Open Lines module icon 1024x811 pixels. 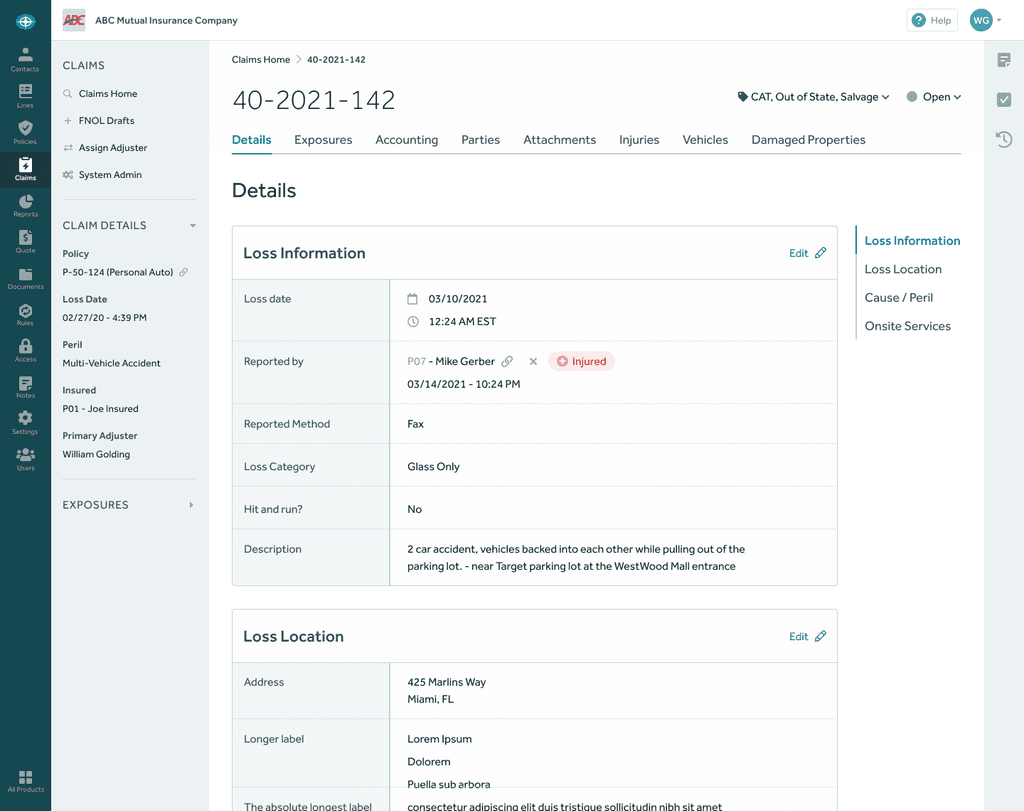[x=25, y=96]
